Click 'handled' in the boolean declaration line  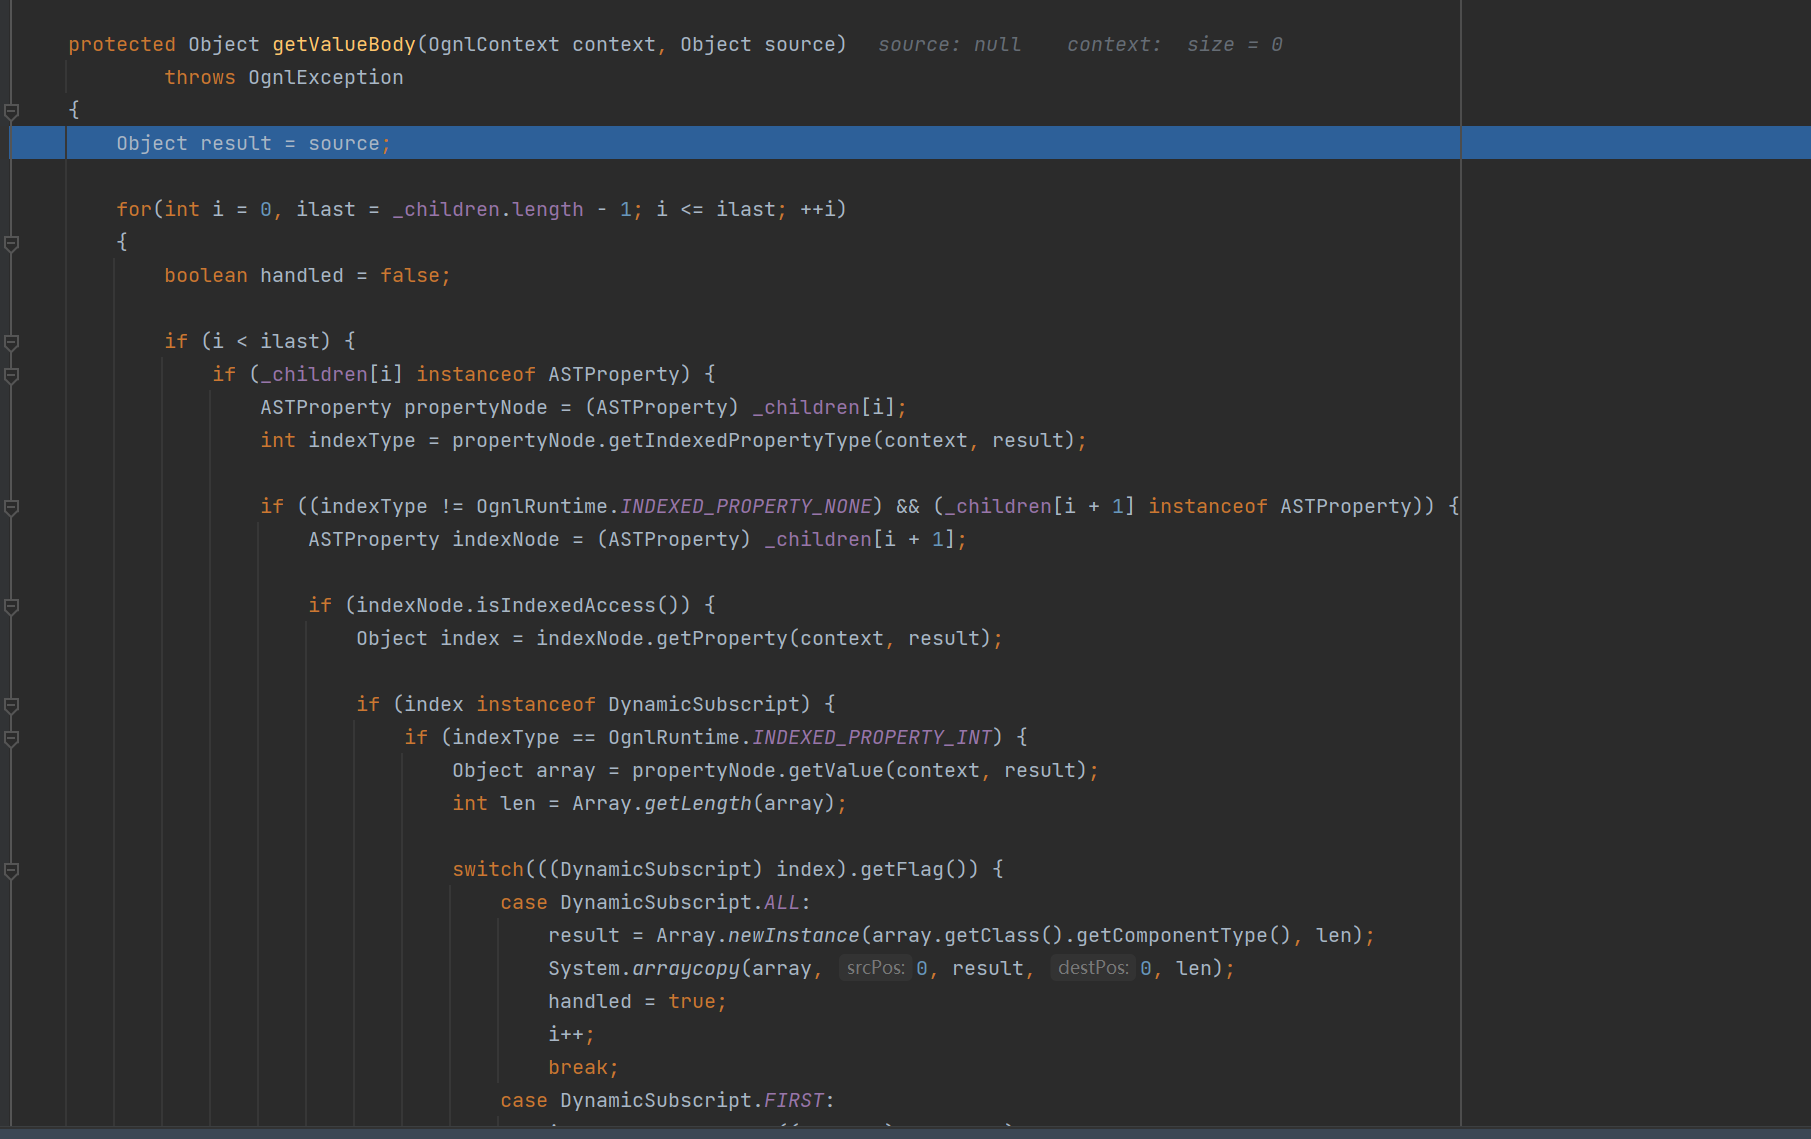pos(302,275)
